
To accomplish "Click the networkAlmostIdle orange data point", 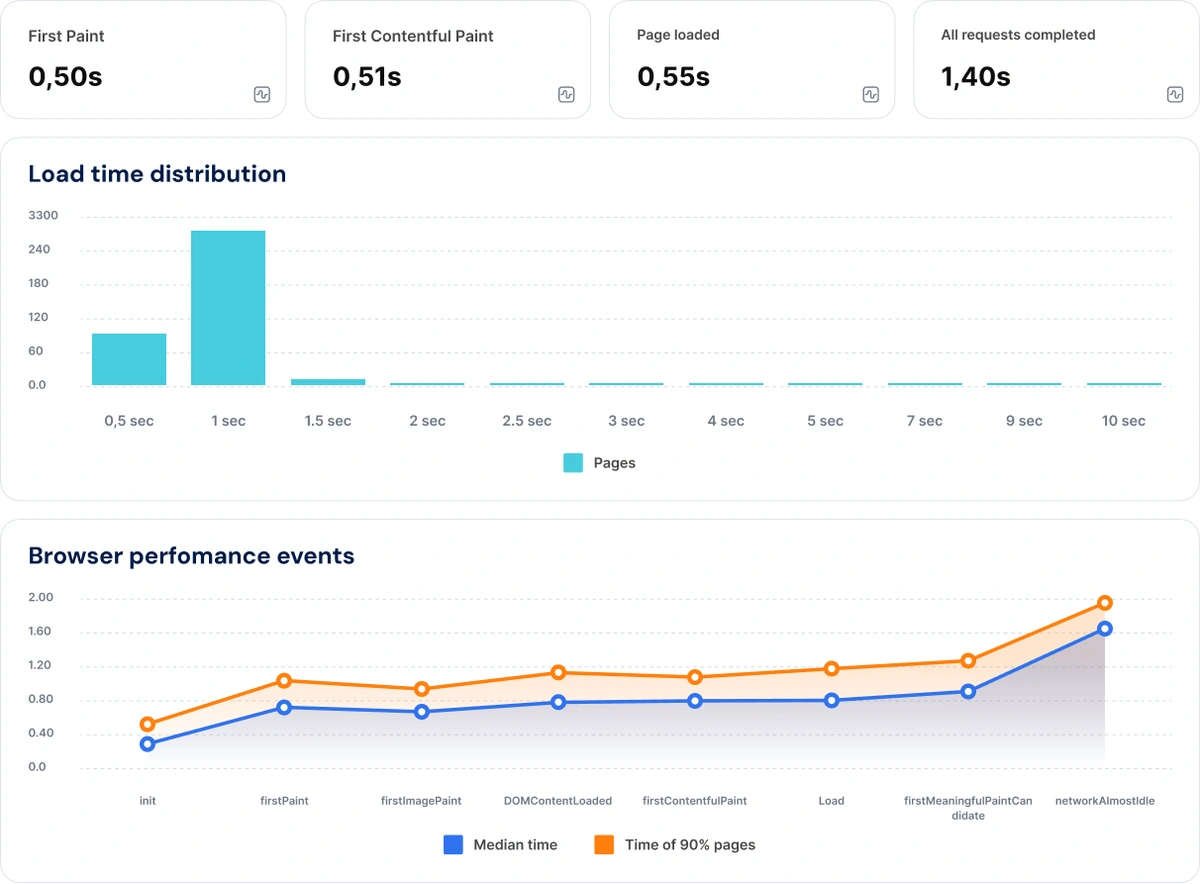I will point(1103,603).
